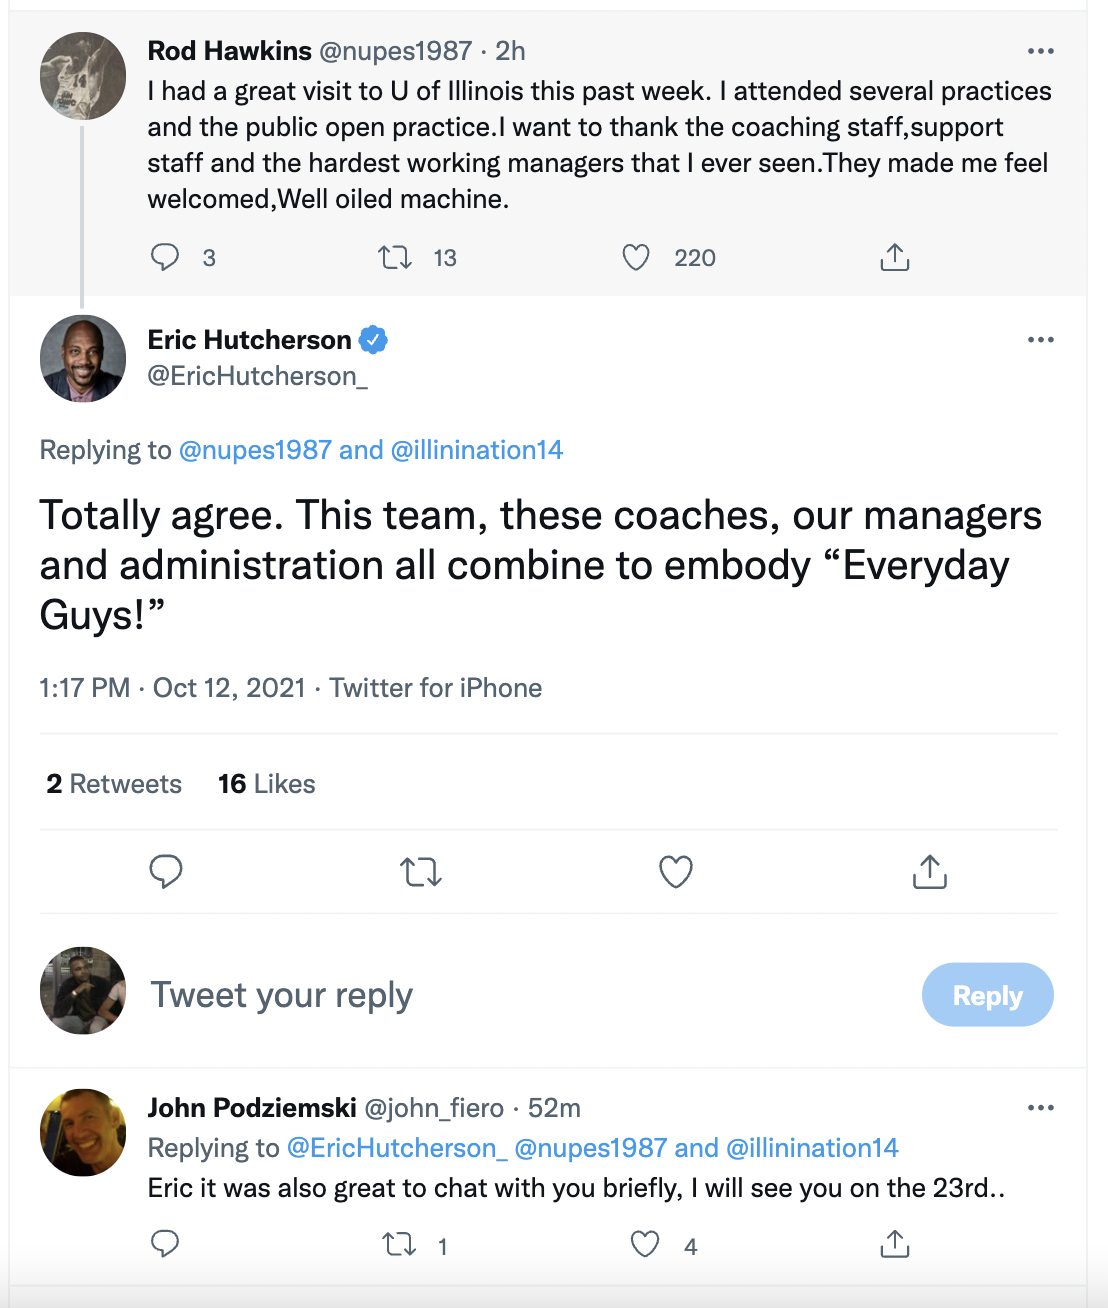
Task: View the 16 Likes list
Action: point(266,784)
